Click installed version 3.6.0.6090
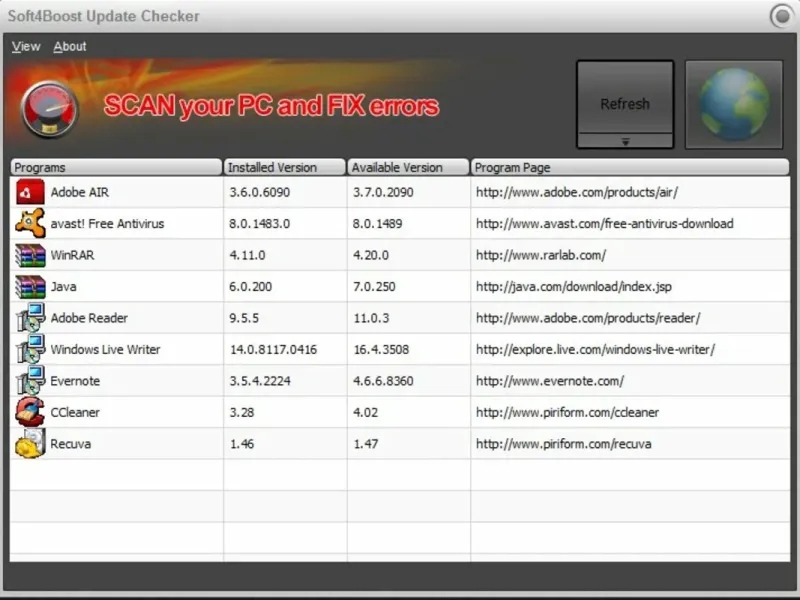 pos(260,192)
